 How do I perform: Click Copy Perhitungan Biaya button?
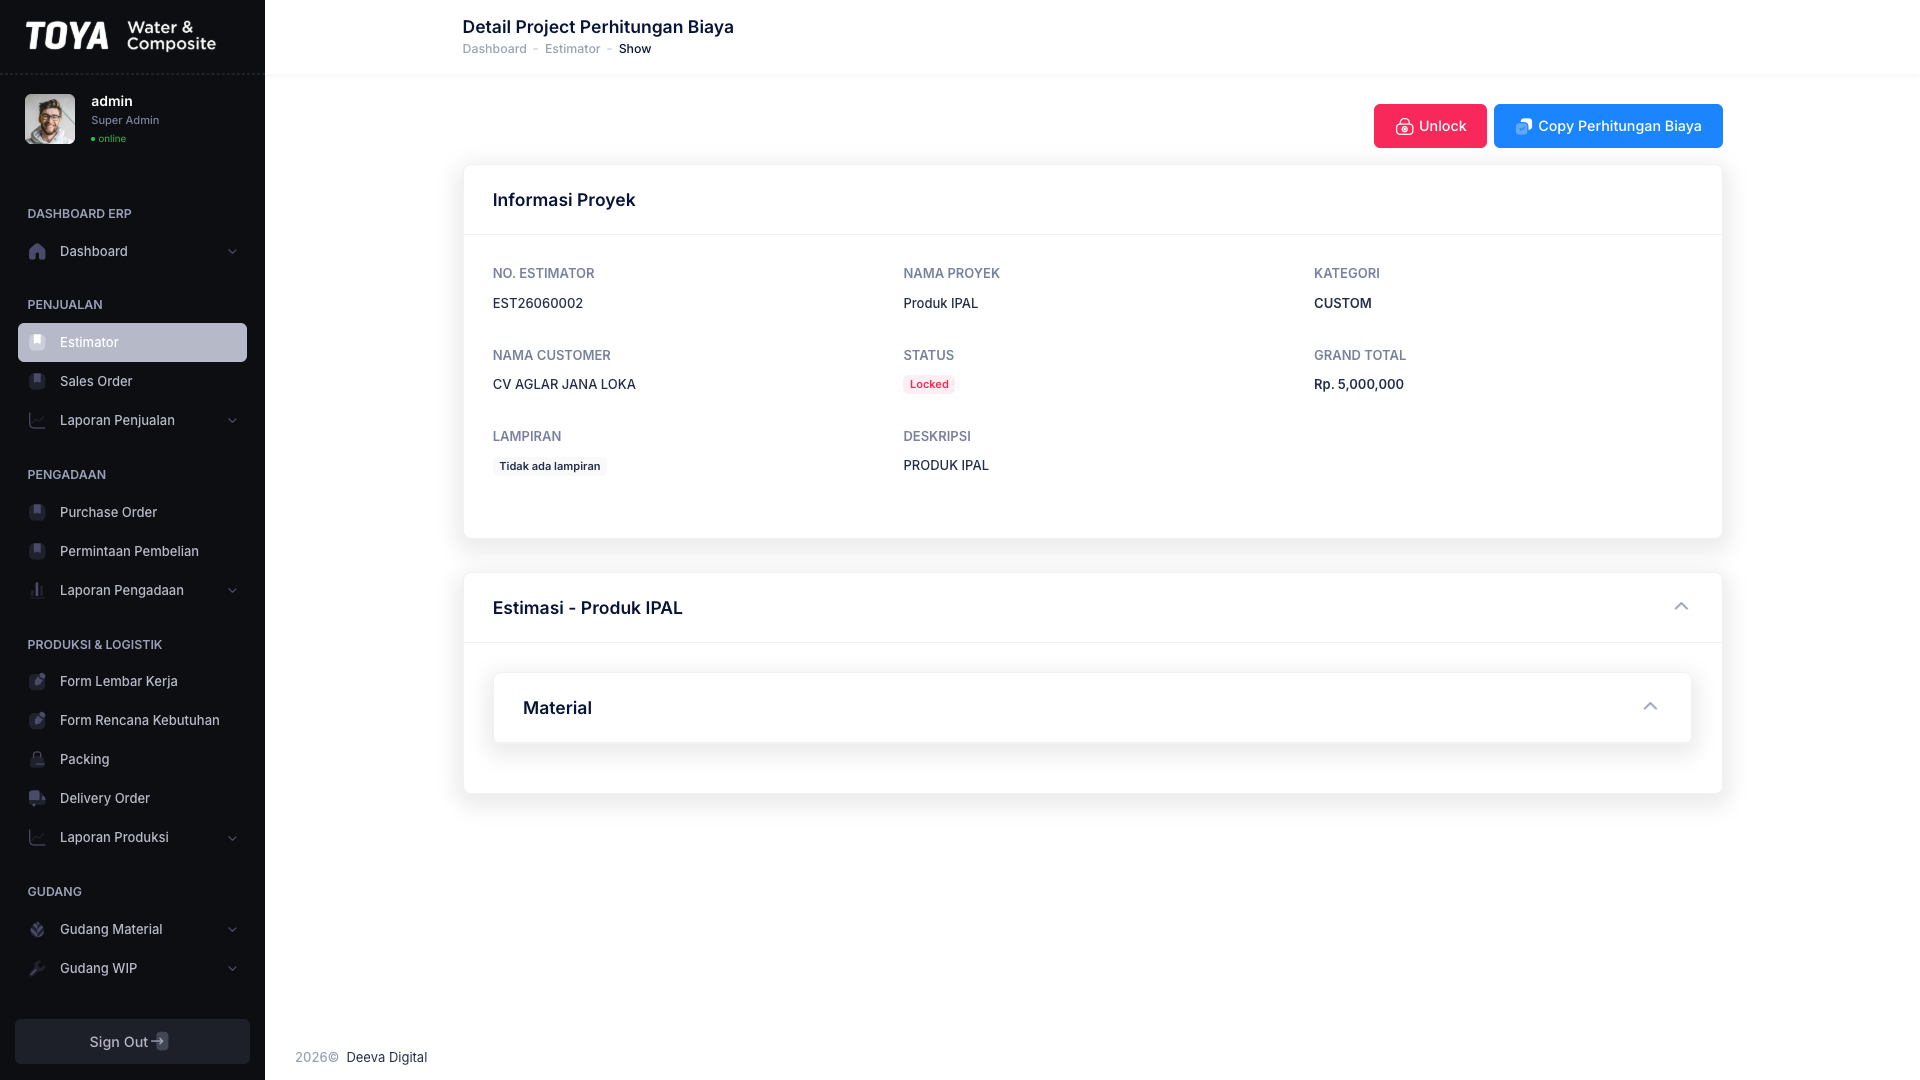(1608, 126)
